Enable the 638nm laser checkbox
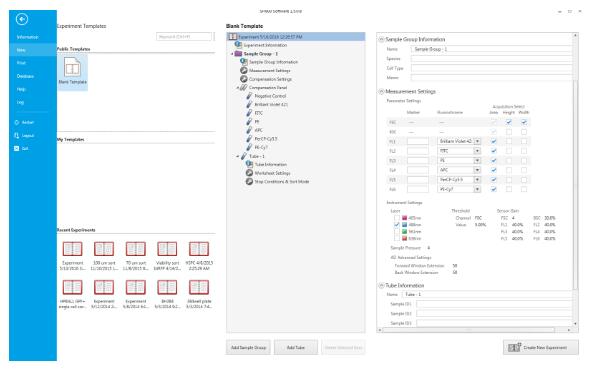The width and height of the screenshot is (601, 371). [x=397, y=238]
